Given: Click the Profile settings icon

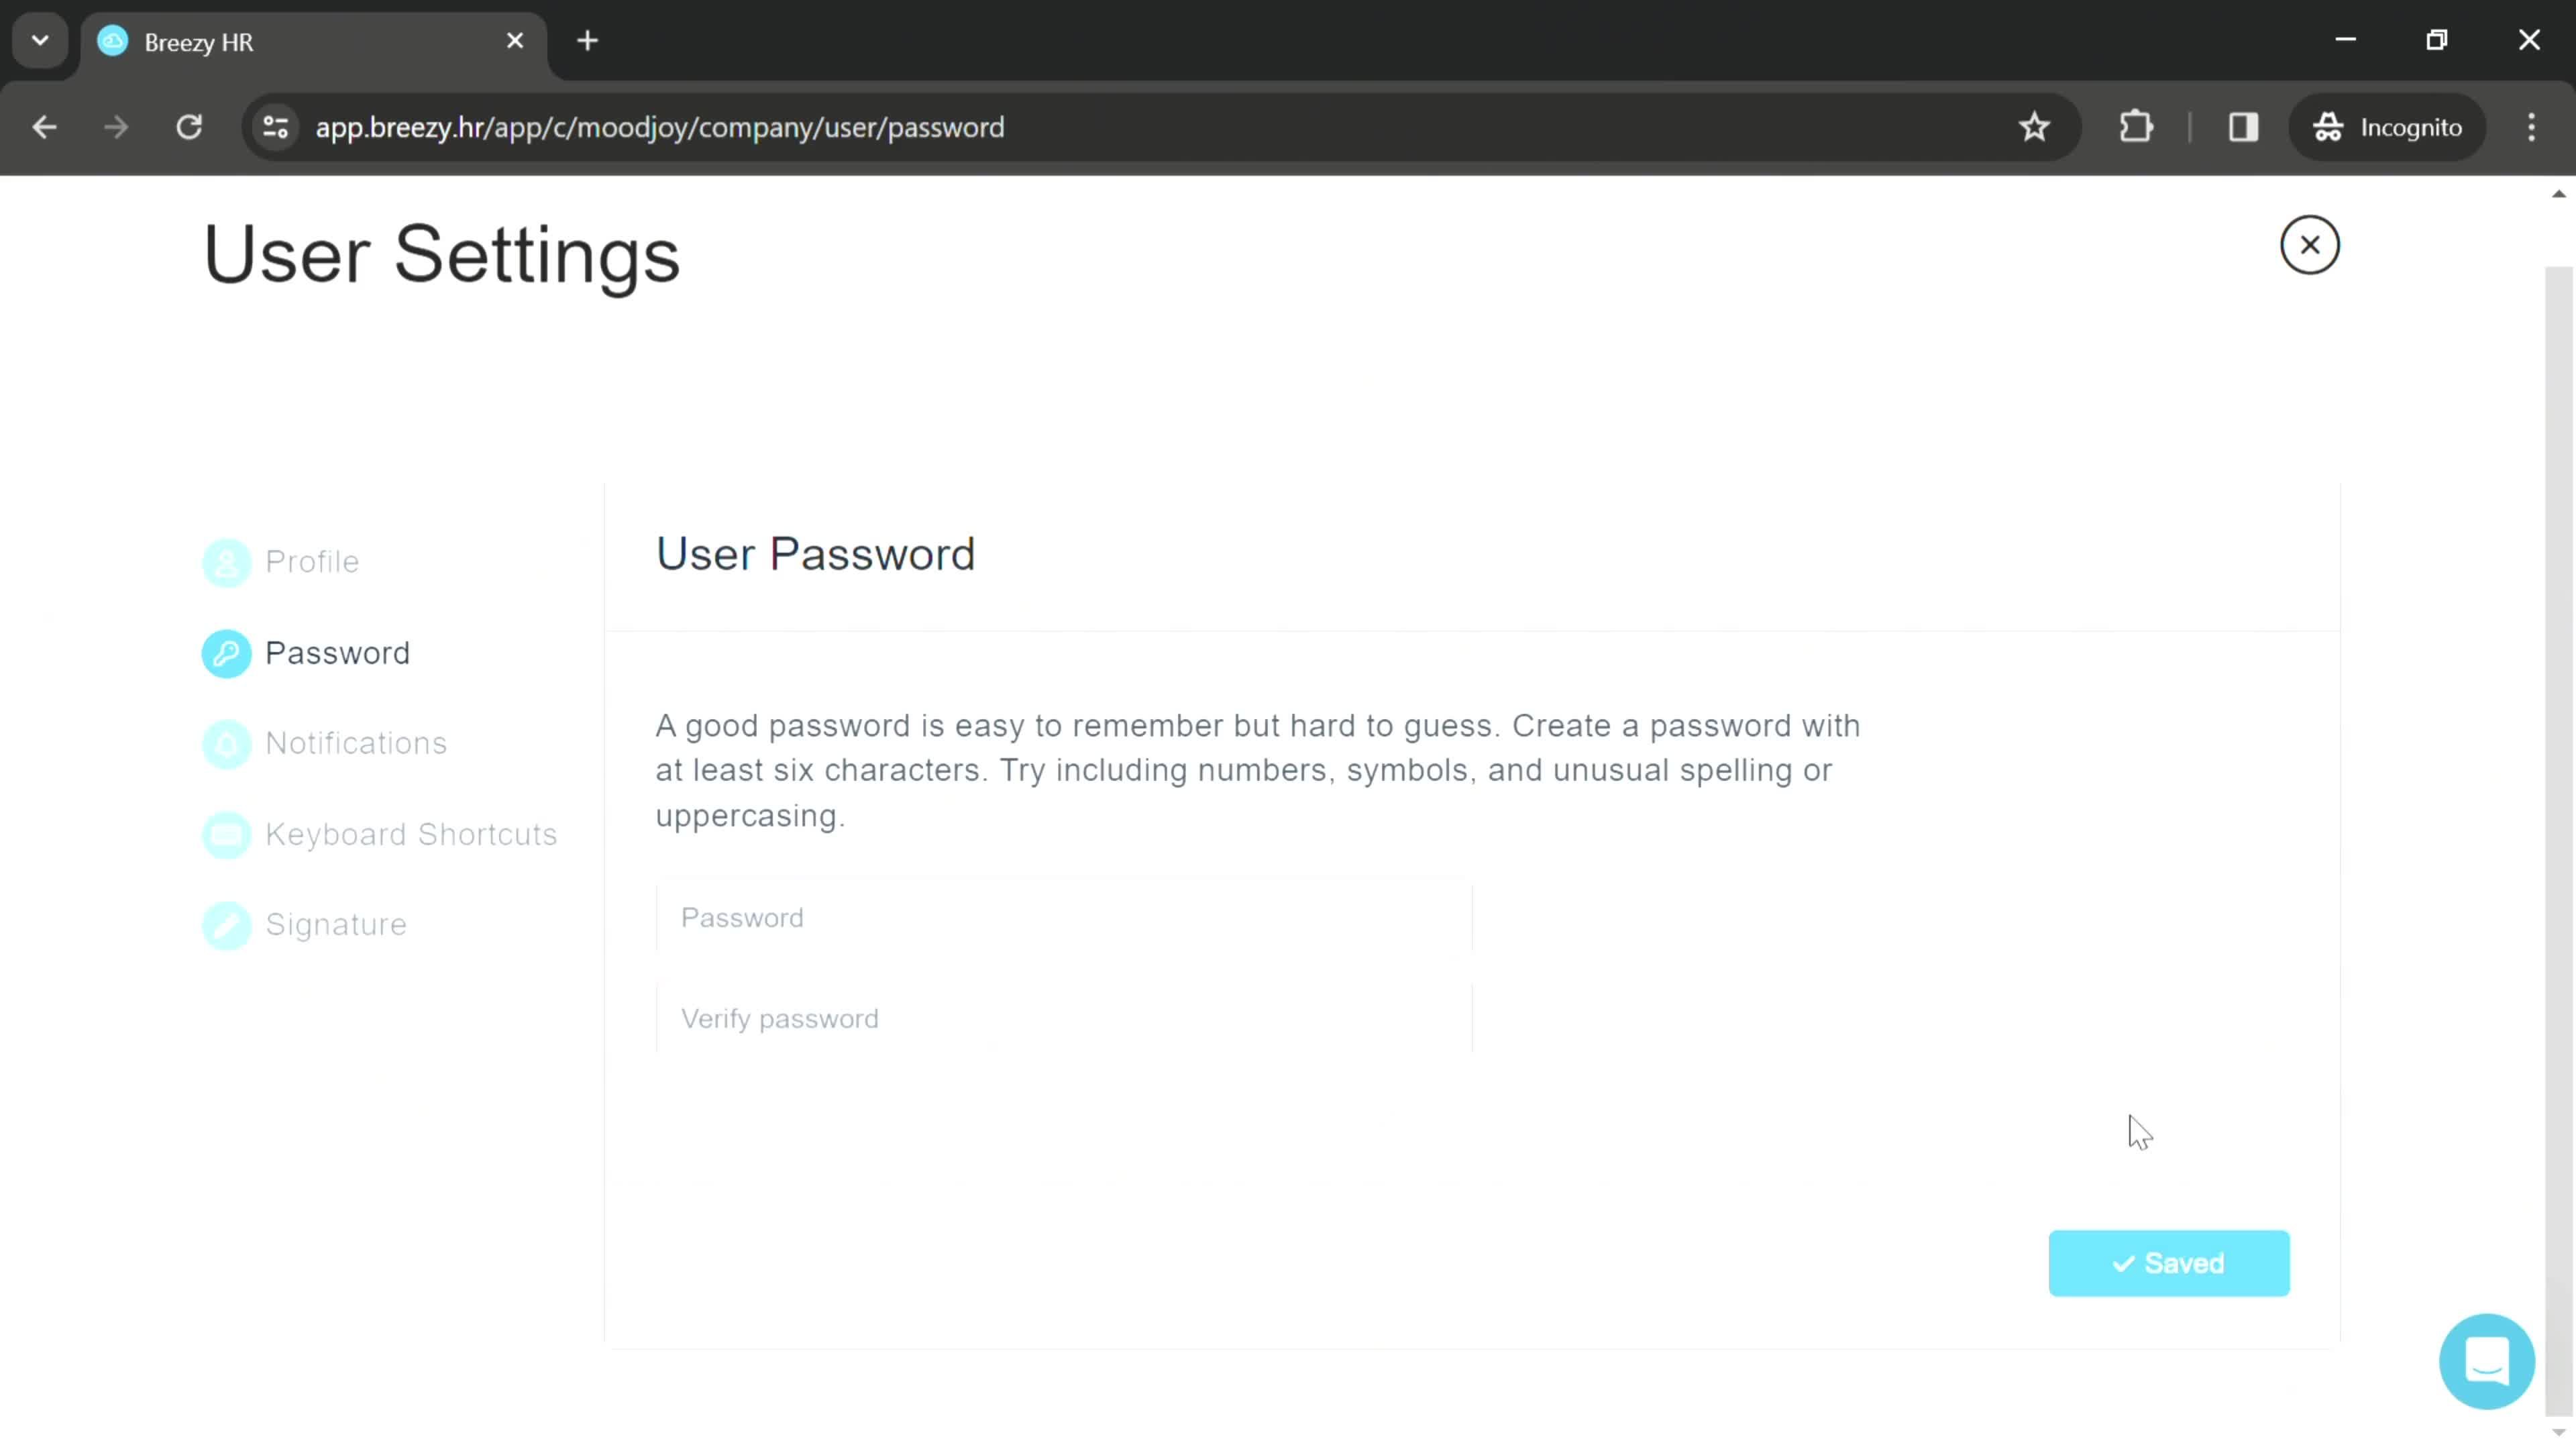Looking at the screenshot, I should [227, 561].
